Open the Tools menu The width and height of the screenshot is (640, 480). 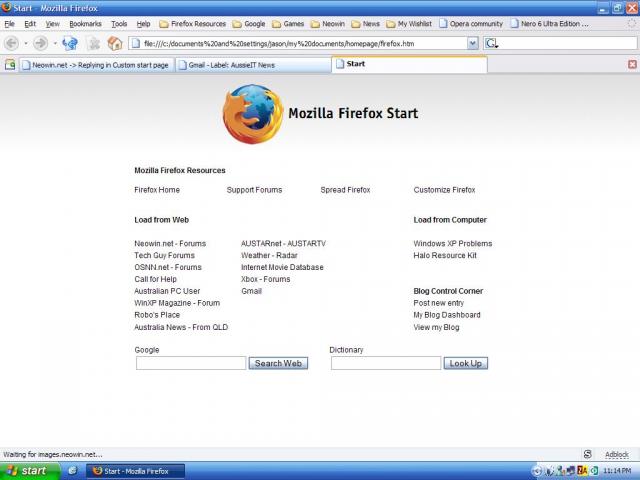(x=119, y=24)
